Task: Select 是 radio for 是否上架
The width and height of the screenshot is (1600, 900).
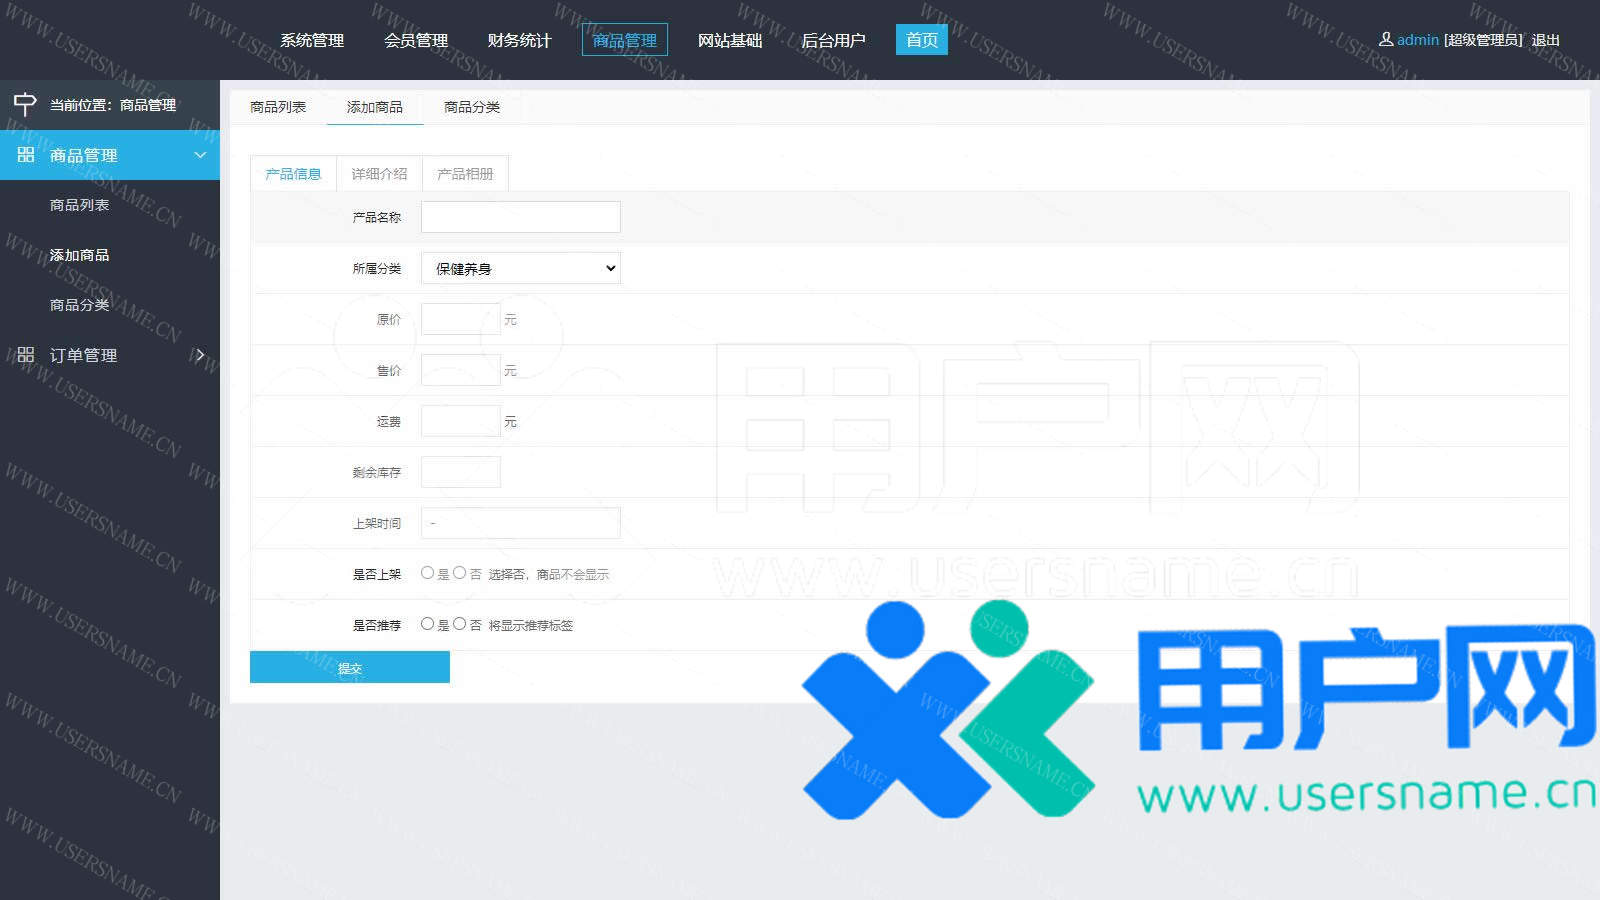Action: pyautogui.click(x=428, y=573)
